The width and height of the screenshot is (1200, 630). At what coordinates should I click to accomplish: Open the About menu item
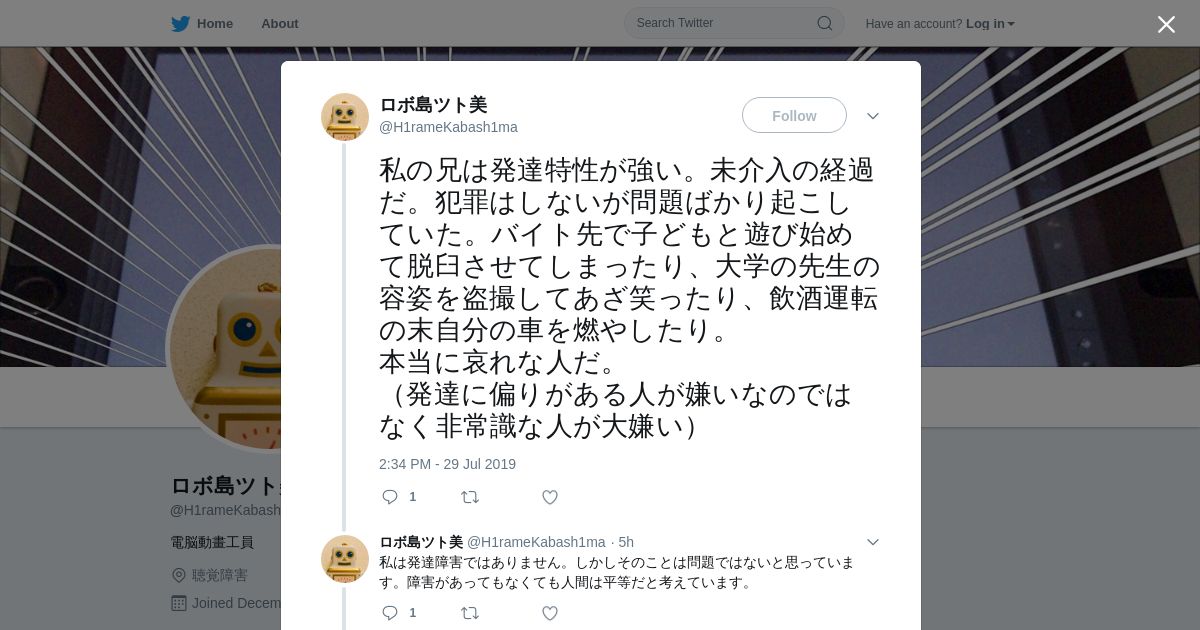tap(280, 24)
